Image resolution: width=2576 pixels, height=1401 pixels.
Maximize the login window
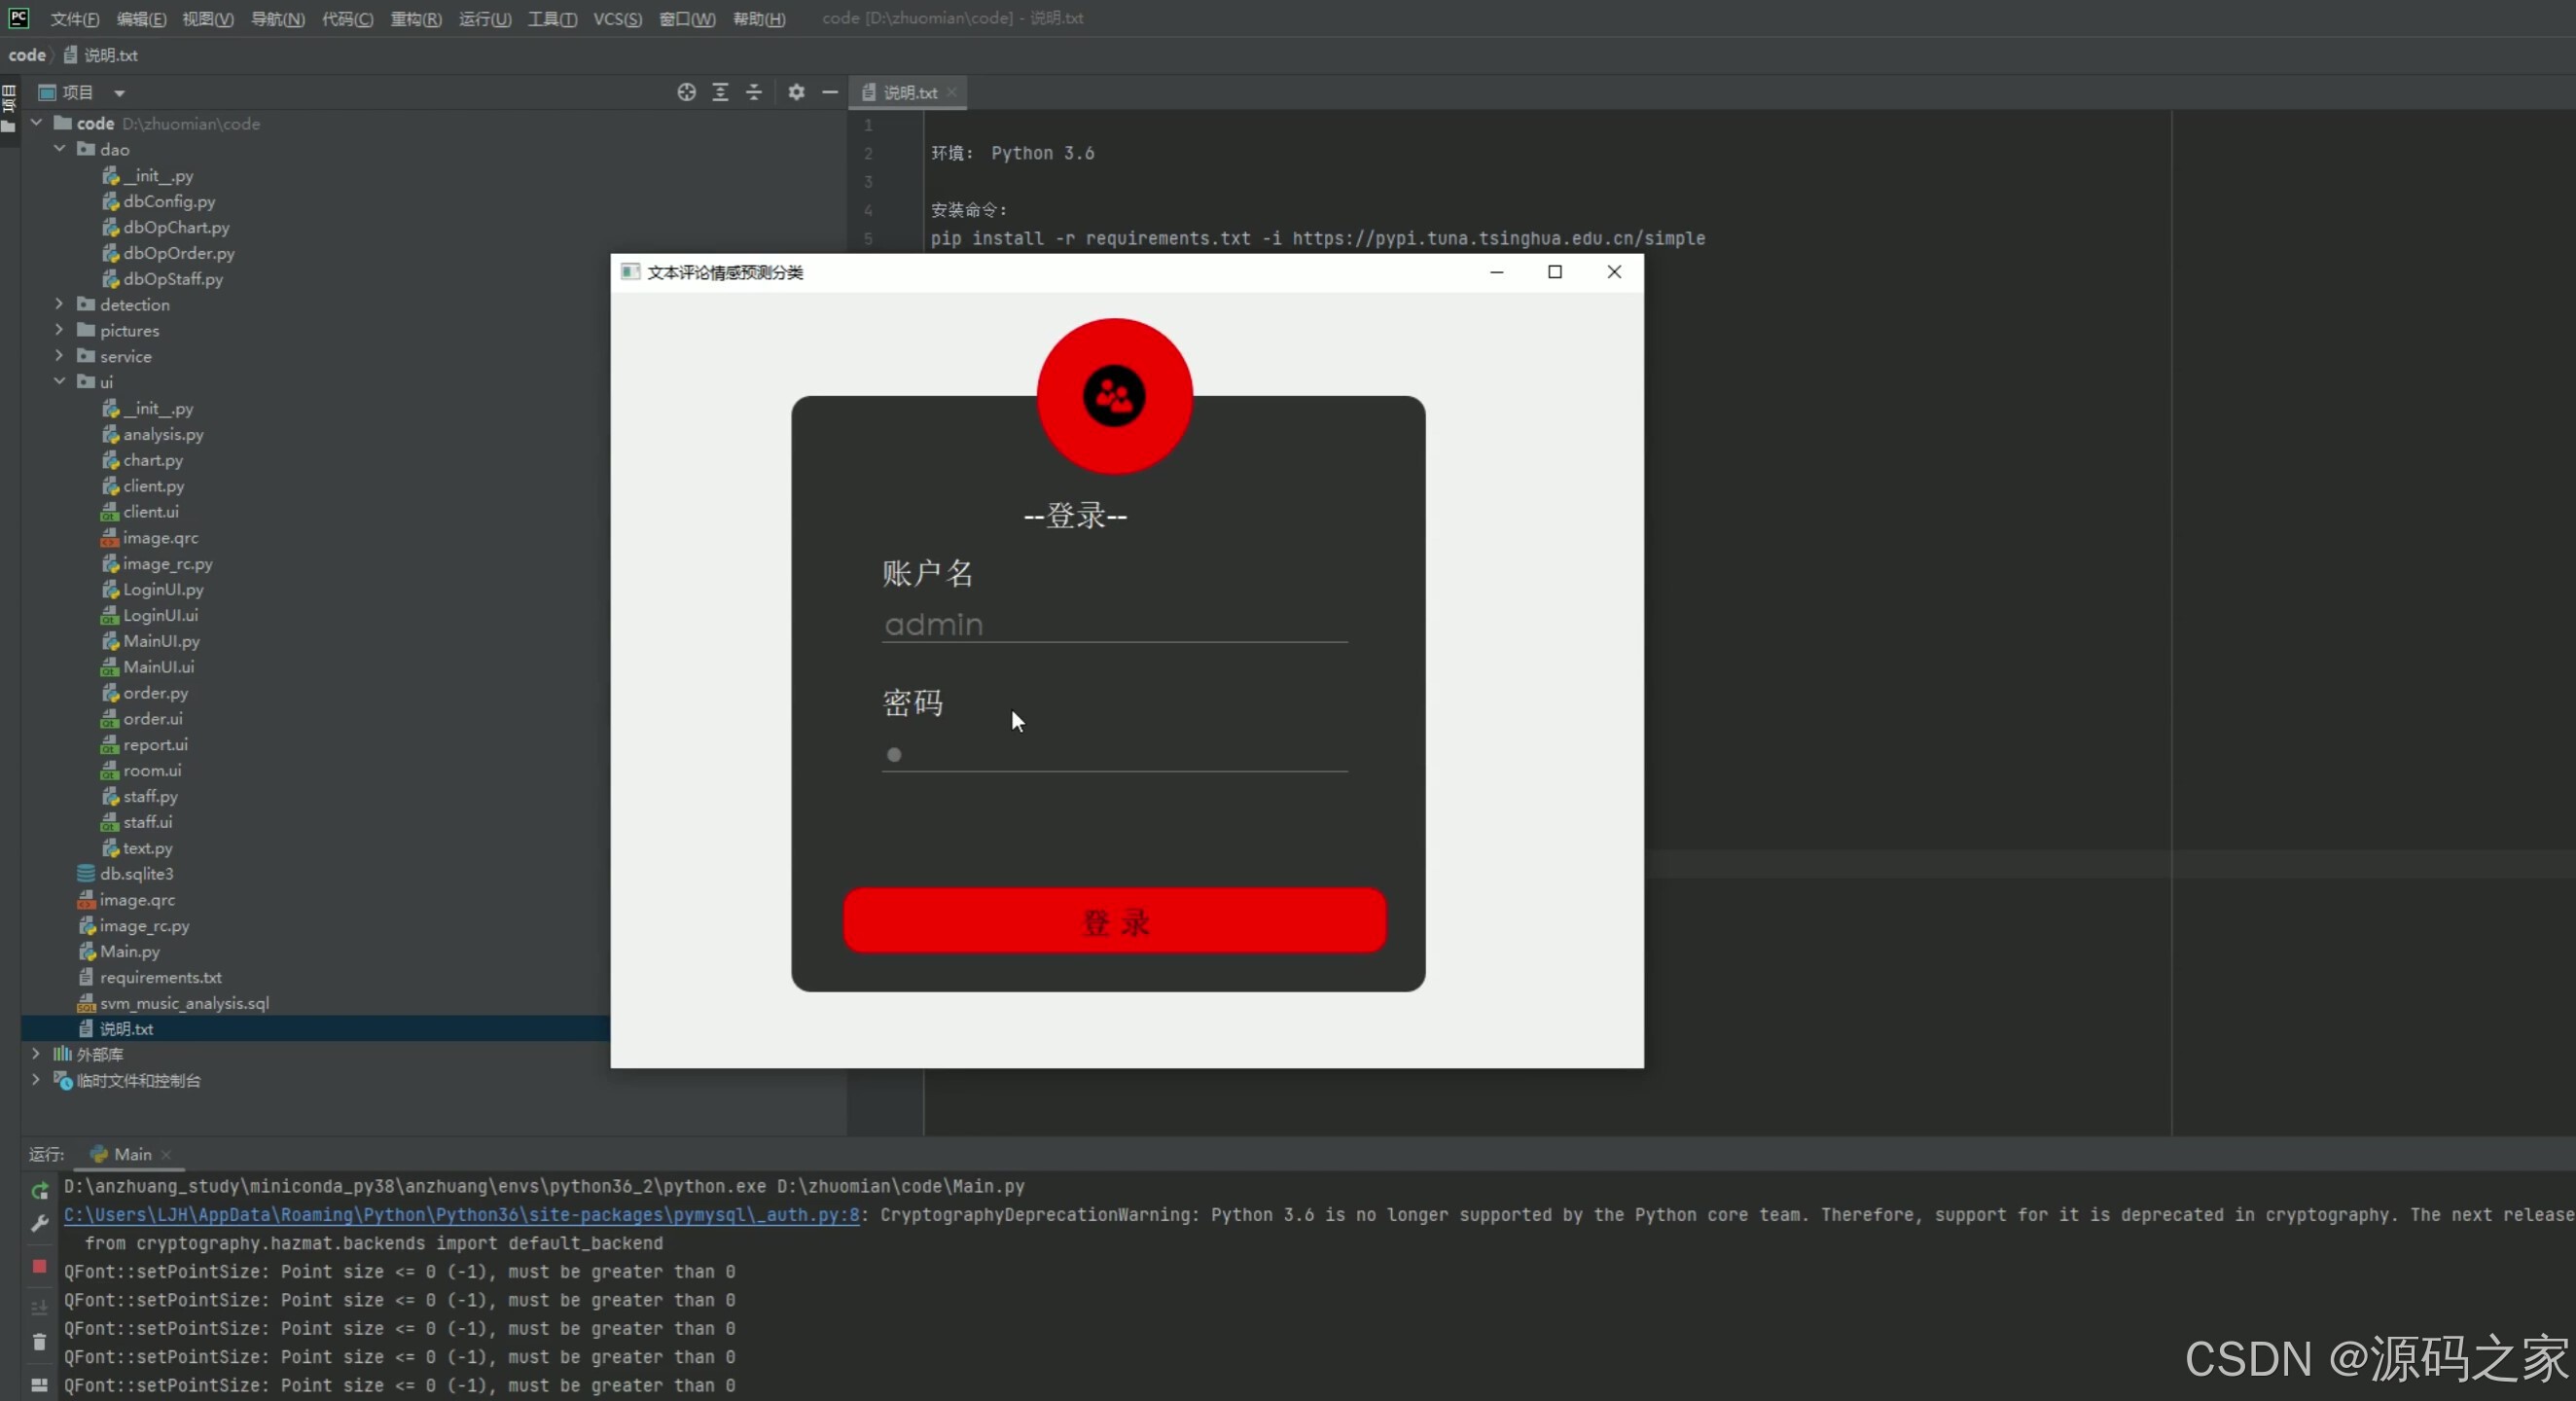coord(1555,272)
